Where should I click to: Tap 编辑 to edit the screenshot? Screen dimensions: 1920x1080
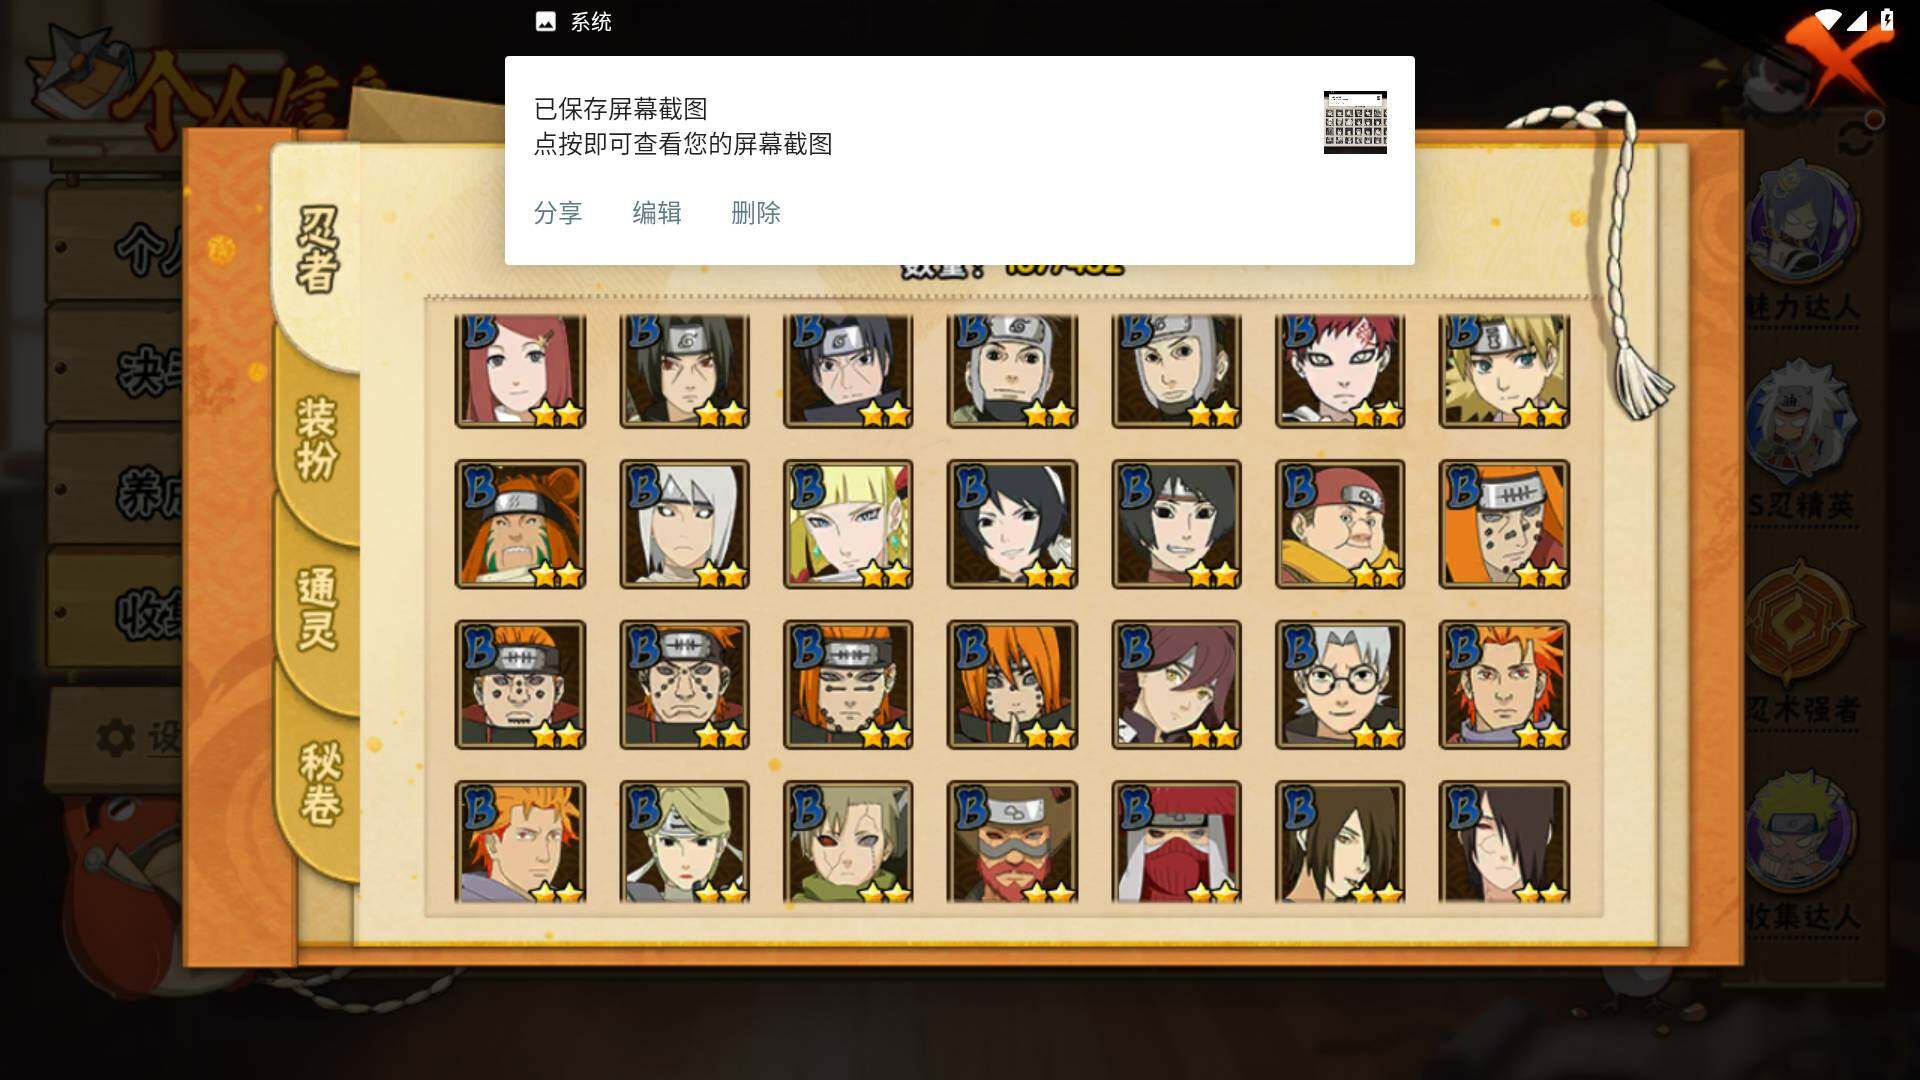click(x=657, y=213)
